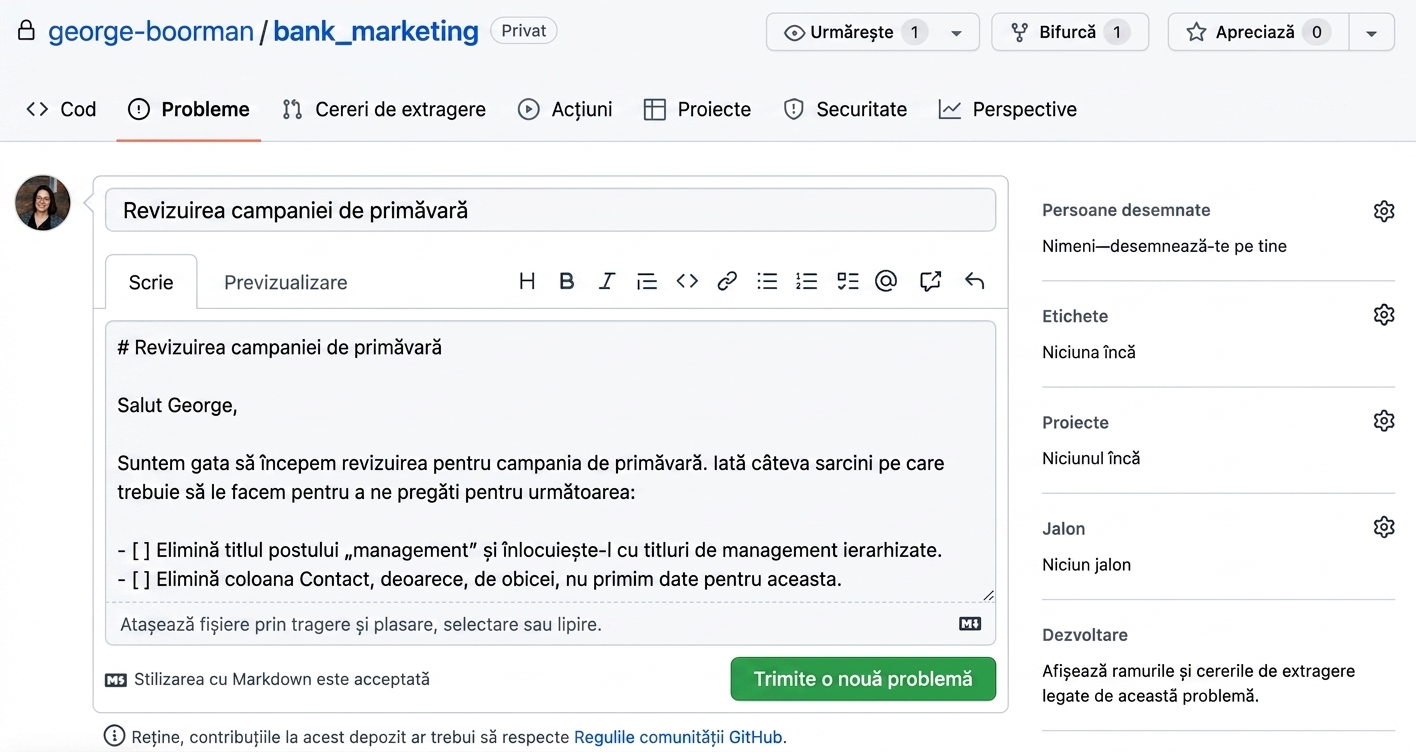1416x752 pixels.
Task: Click the Dezvoltare section heading
Action: coord(1085,635)
